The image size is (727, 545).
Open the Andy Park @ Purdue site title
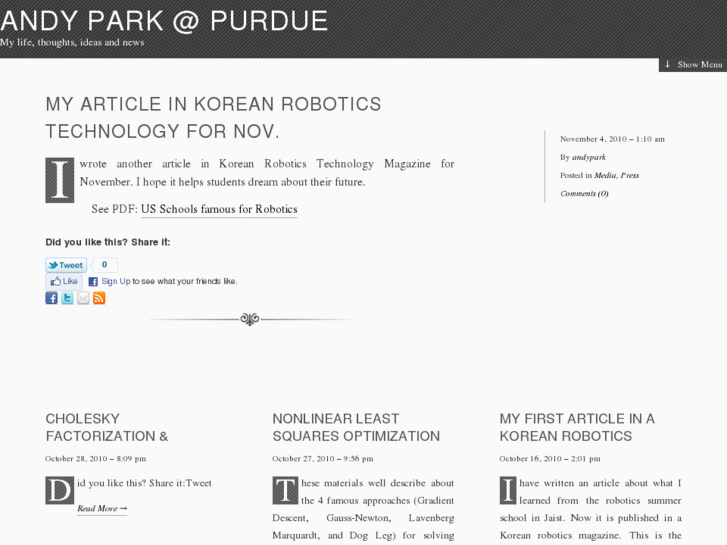click(164, 21)
